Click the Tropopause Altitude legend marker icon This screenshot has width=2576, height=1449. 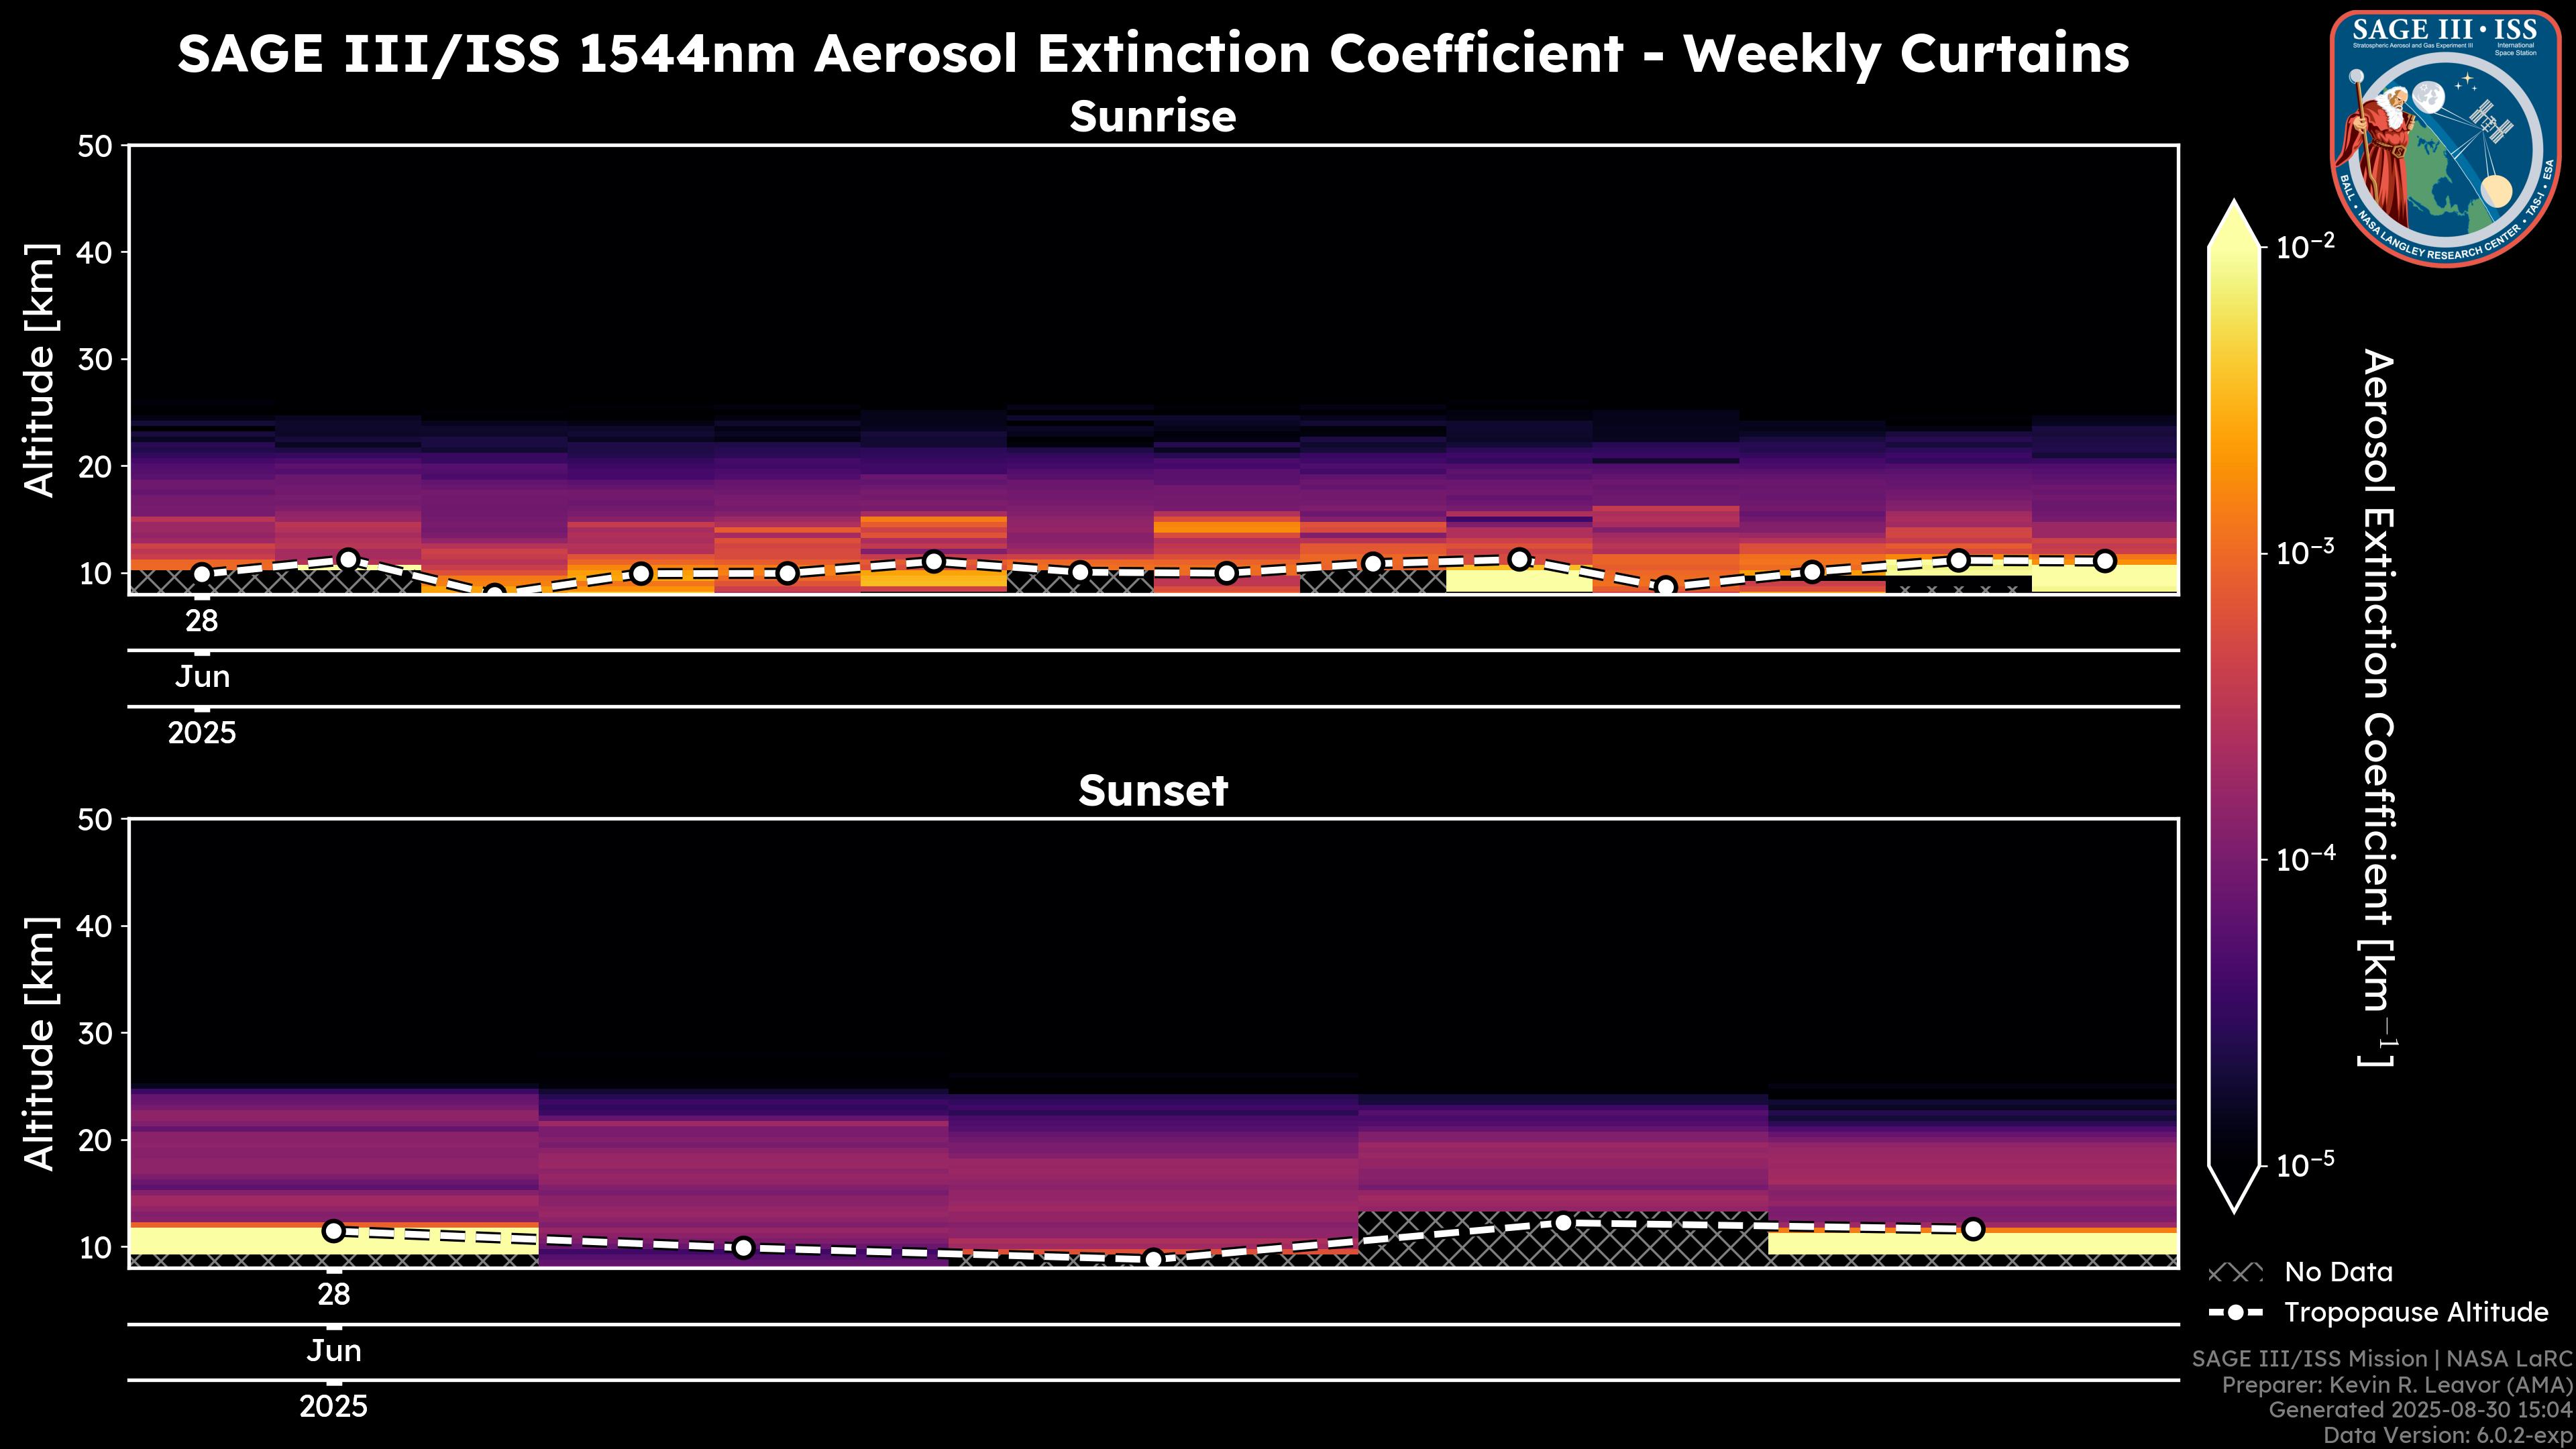tap(2235, 1313)
